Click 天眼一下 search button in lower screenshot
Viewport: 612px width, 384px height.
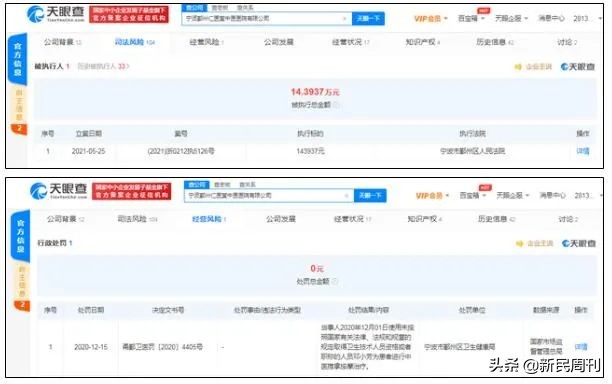coord(370,196)
